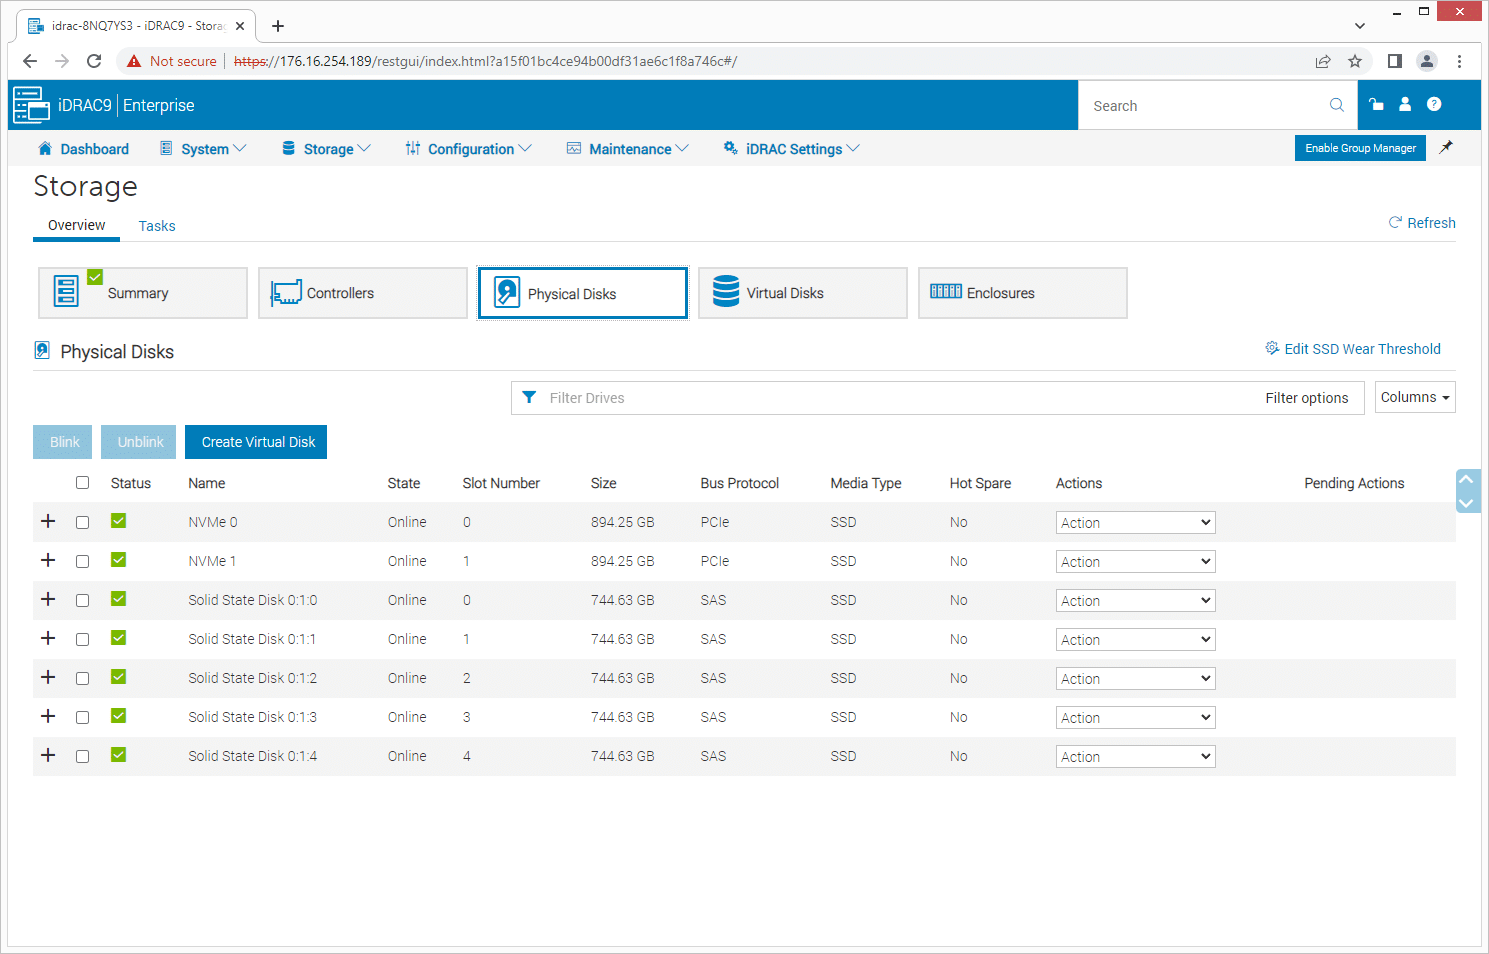This screenshot has height=954, width=1489.
Task: Click the pin icon near Enable Group Manager
Action: 1446,147
